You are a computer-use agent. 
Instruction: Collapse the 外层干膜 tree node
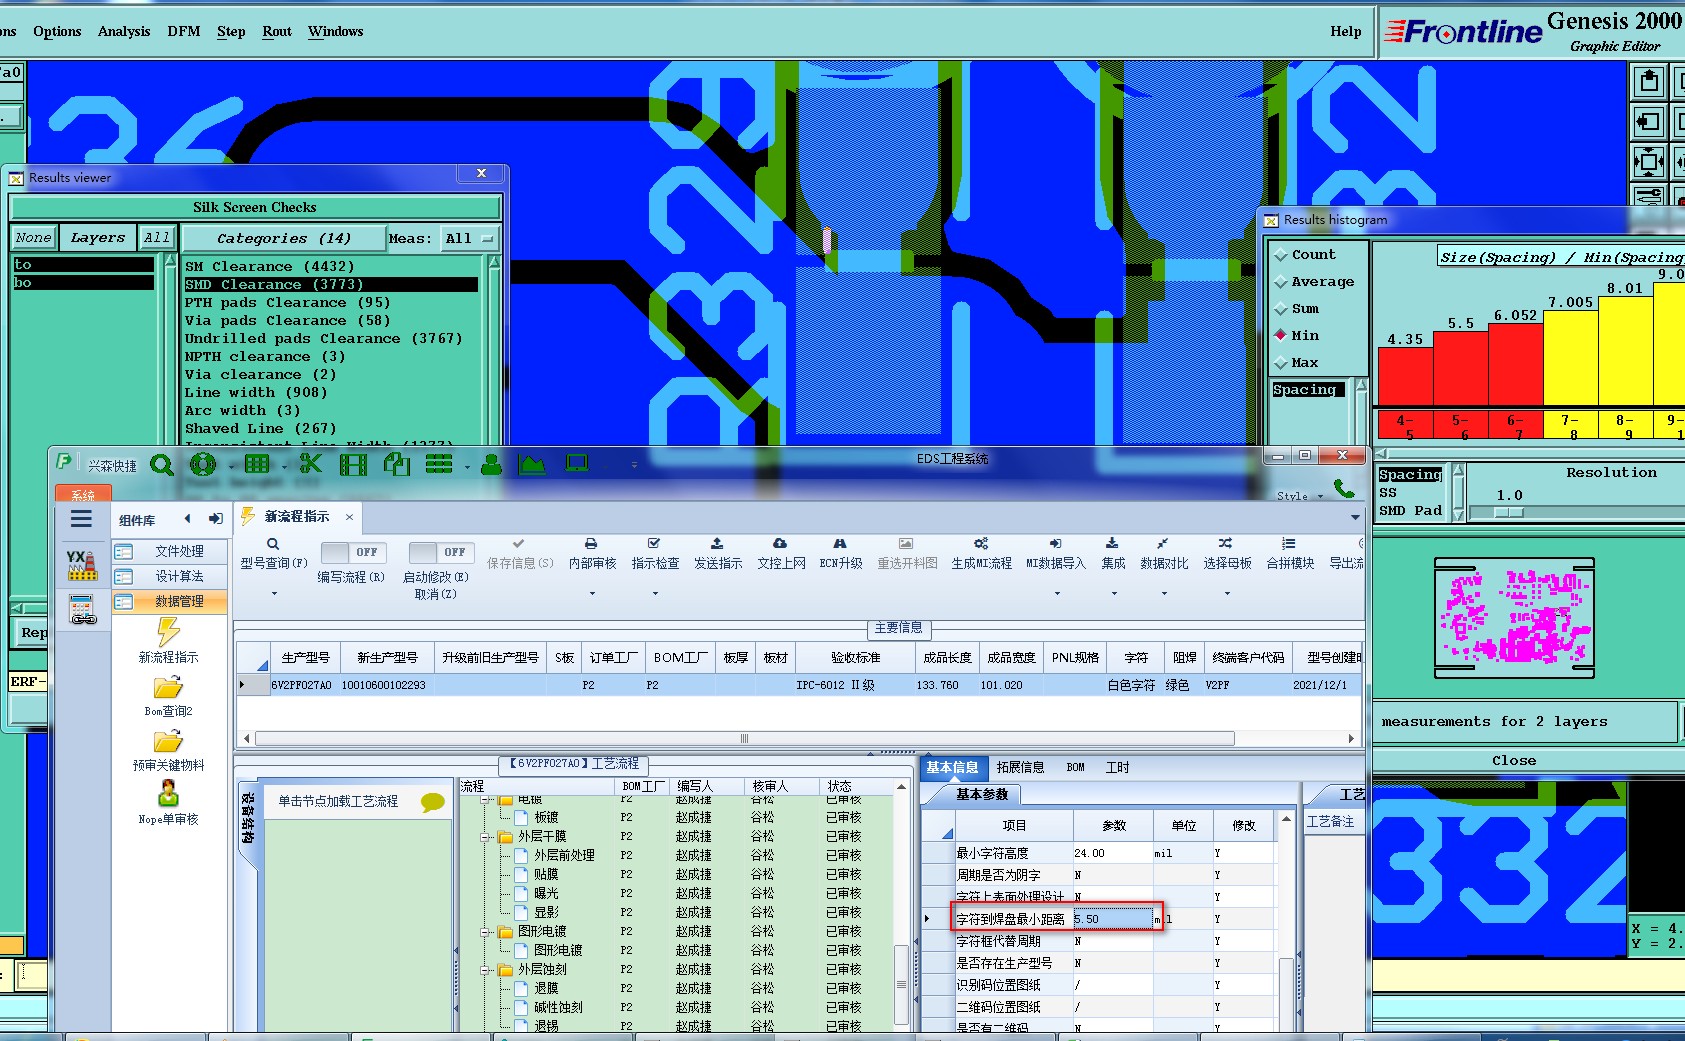point(486,837)
